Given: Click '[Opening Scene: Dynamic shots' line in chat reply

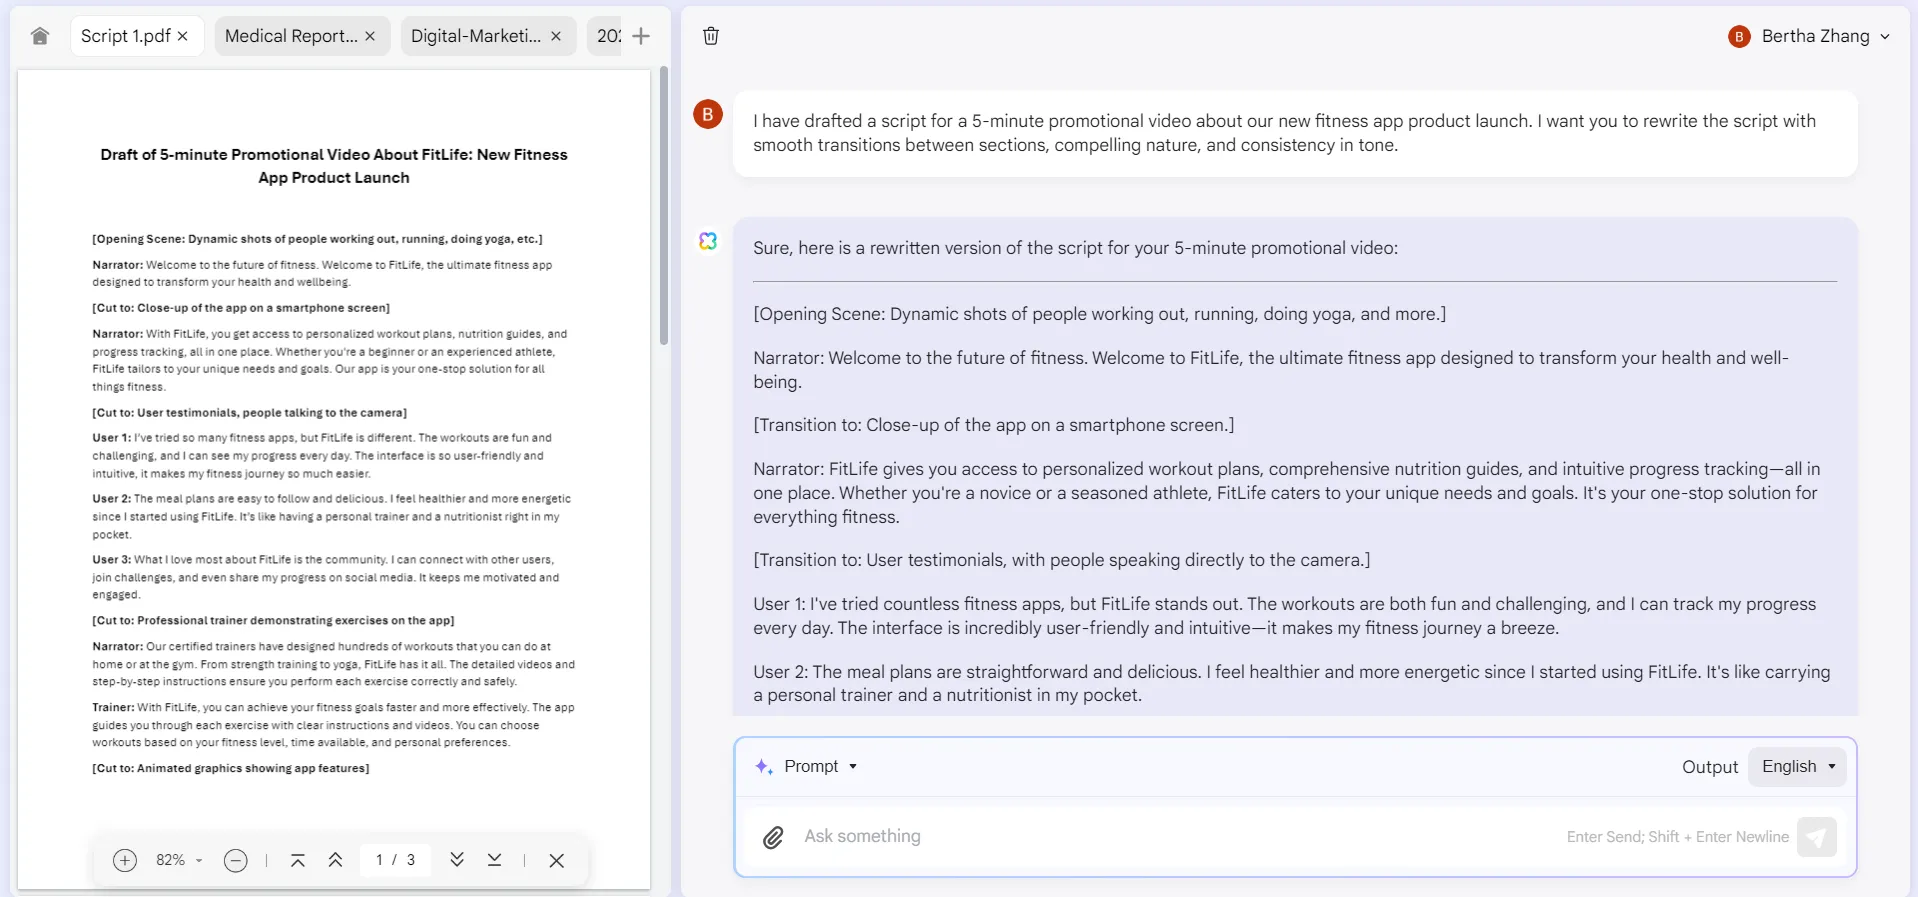Looking at the screenshot, I should pos(1099,314).
